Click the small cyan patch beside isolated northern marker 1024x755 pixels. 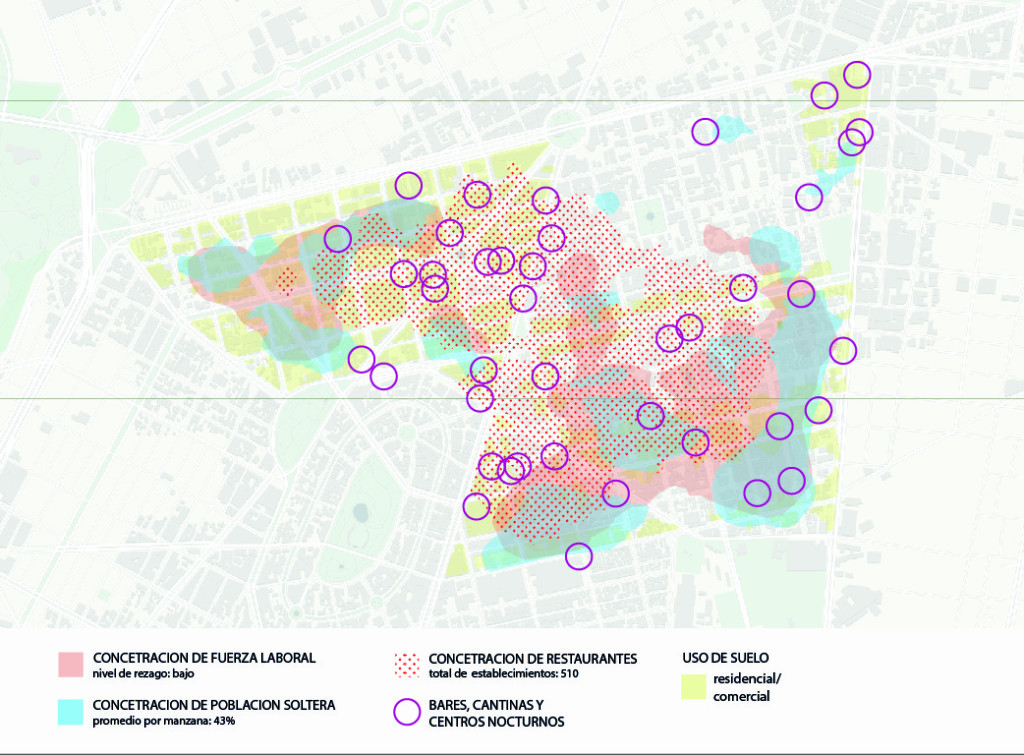pyautogui.click(x=733, y=128)
